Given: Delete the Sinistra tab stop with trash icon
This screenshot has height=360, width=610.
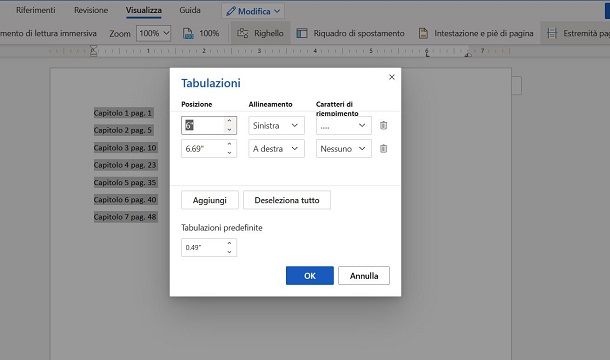Looking at the screenshot, I should (x=383, y=125).
